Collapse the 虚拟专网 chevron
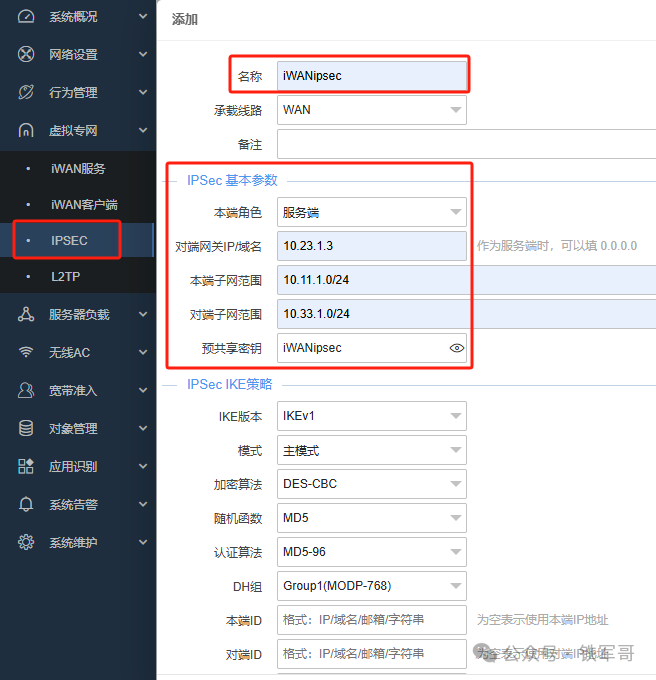This screenshot has height=680, width=656. (143, 130)
